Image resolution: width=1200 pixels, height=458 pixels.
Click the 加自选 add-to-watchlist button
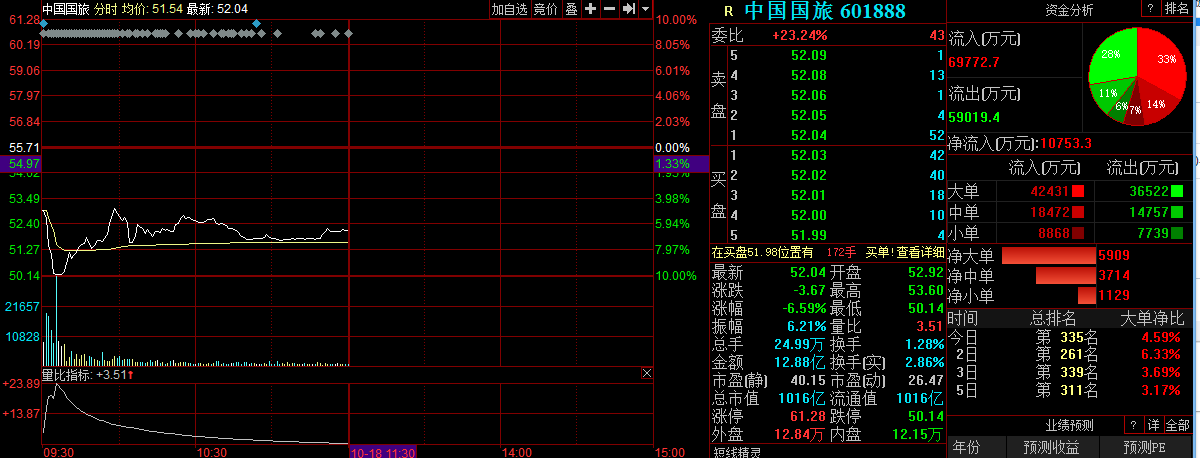click(x=509, y=9)
